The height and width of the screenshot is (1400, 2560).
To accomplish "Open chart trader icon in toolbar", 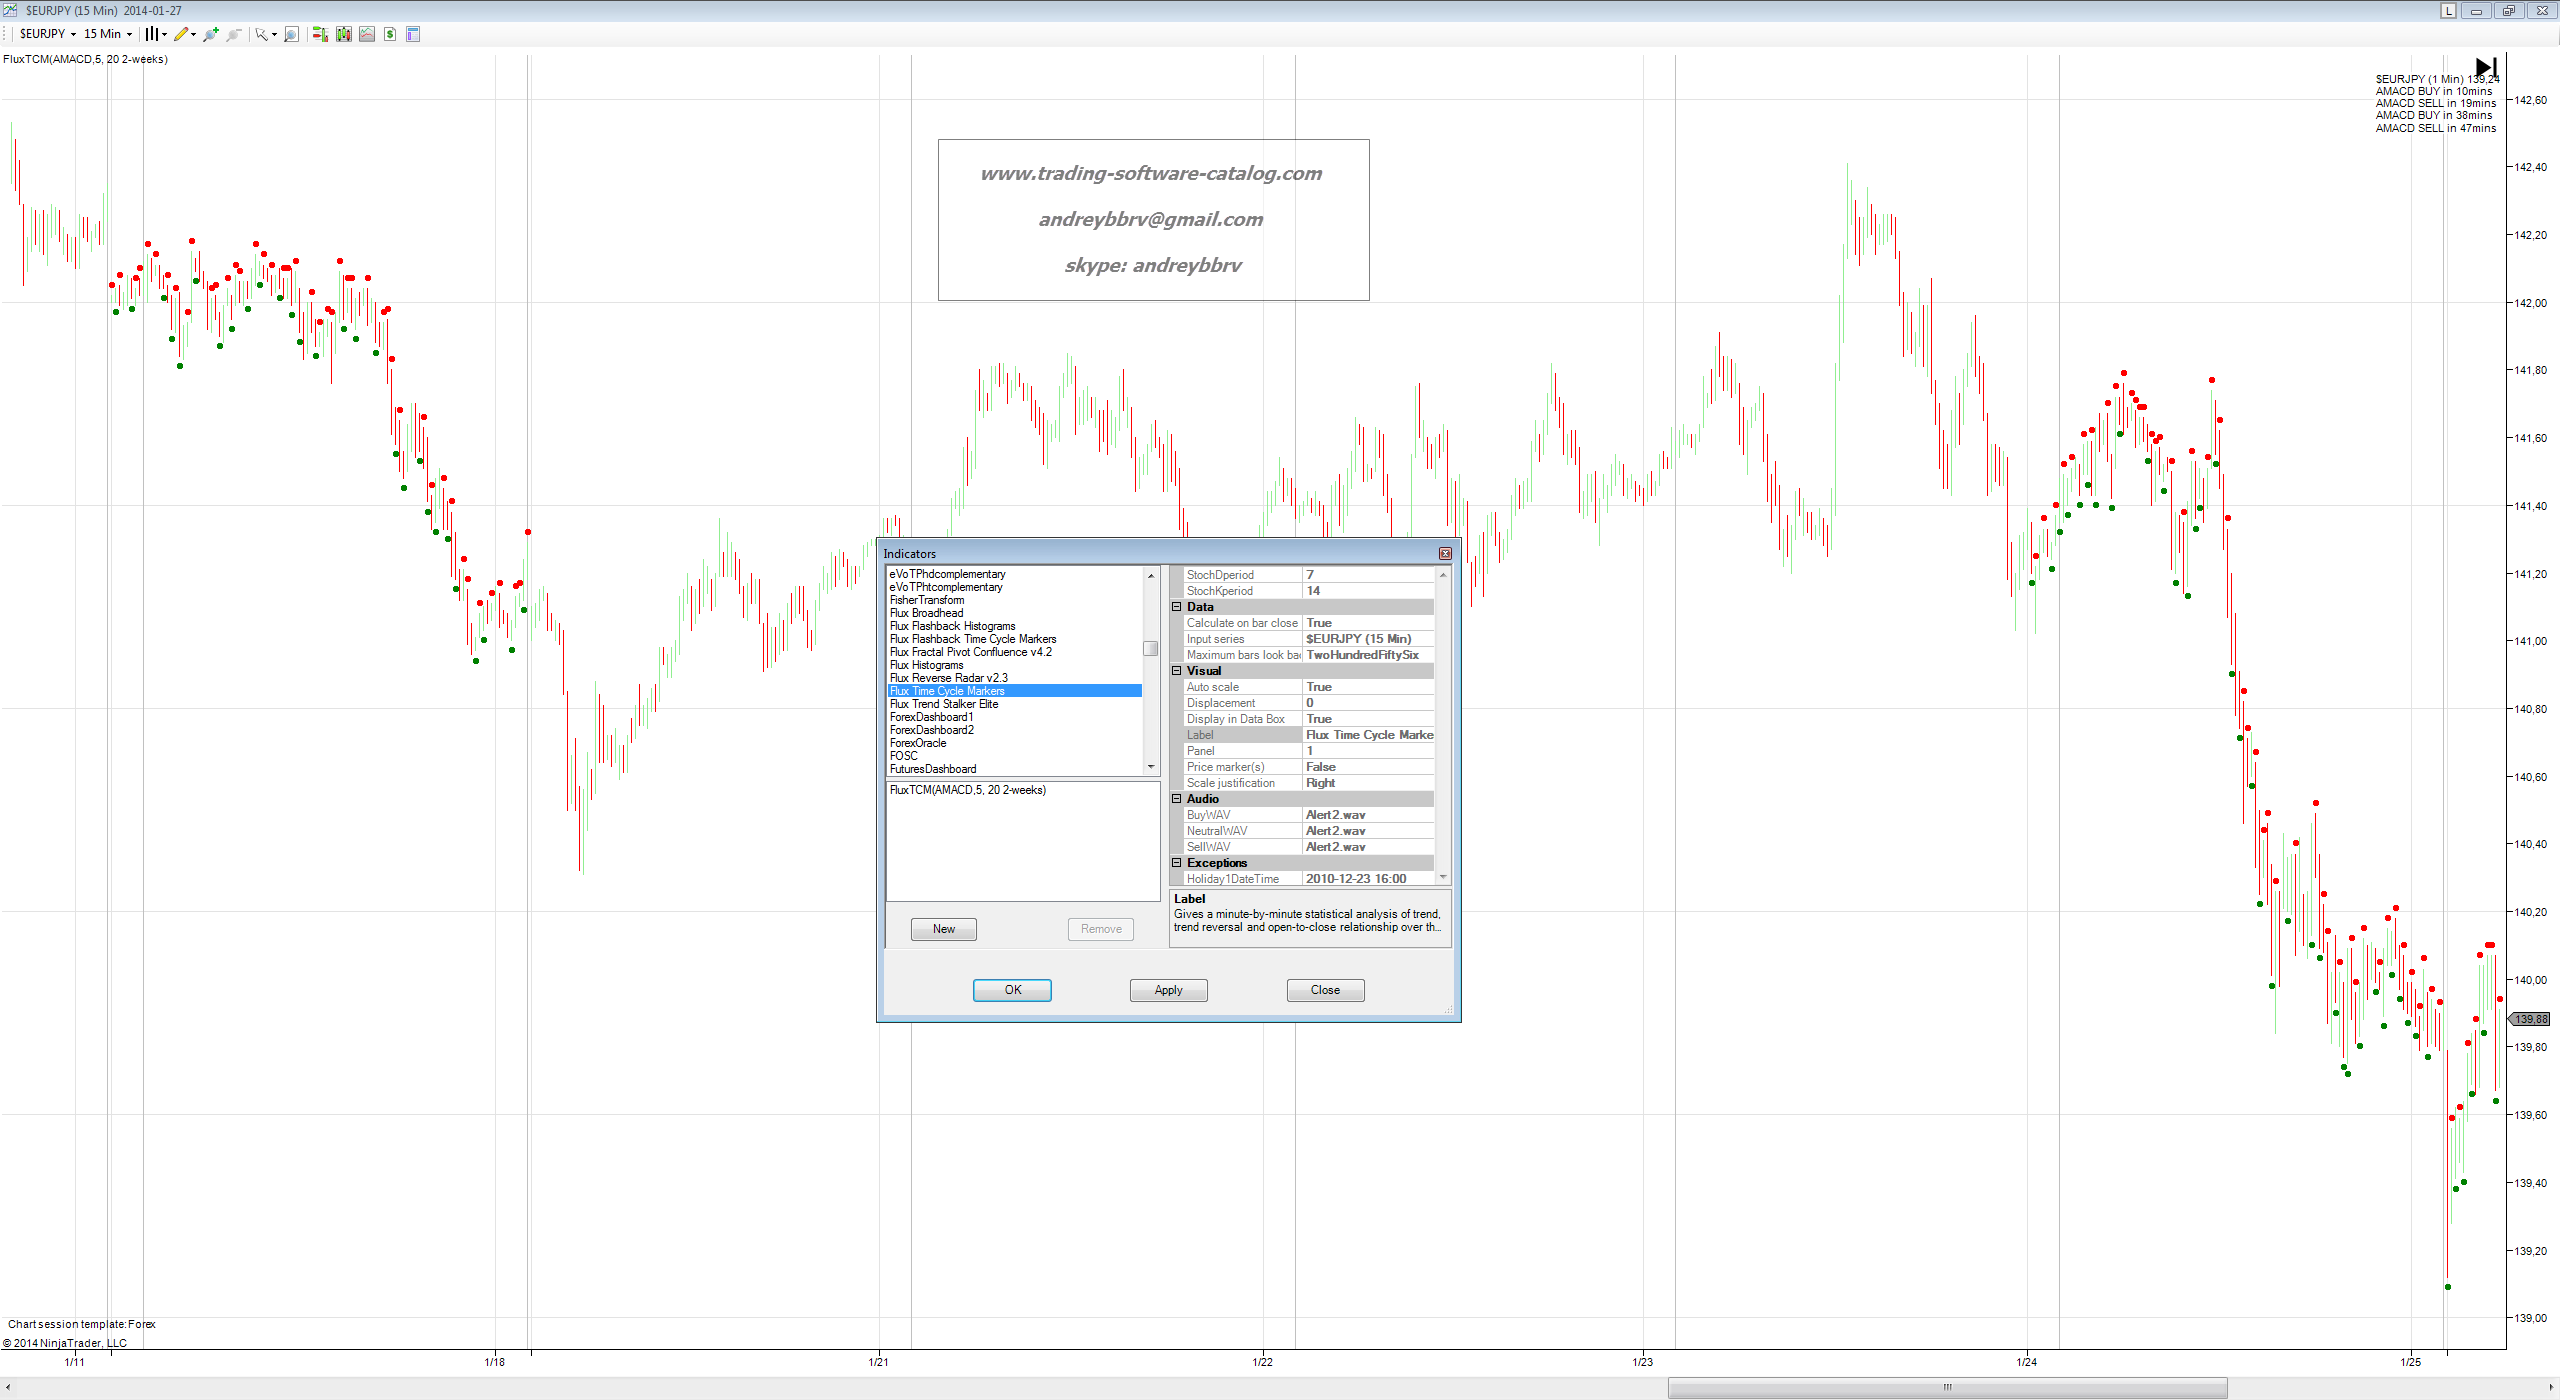I will [x=319, y=34].
